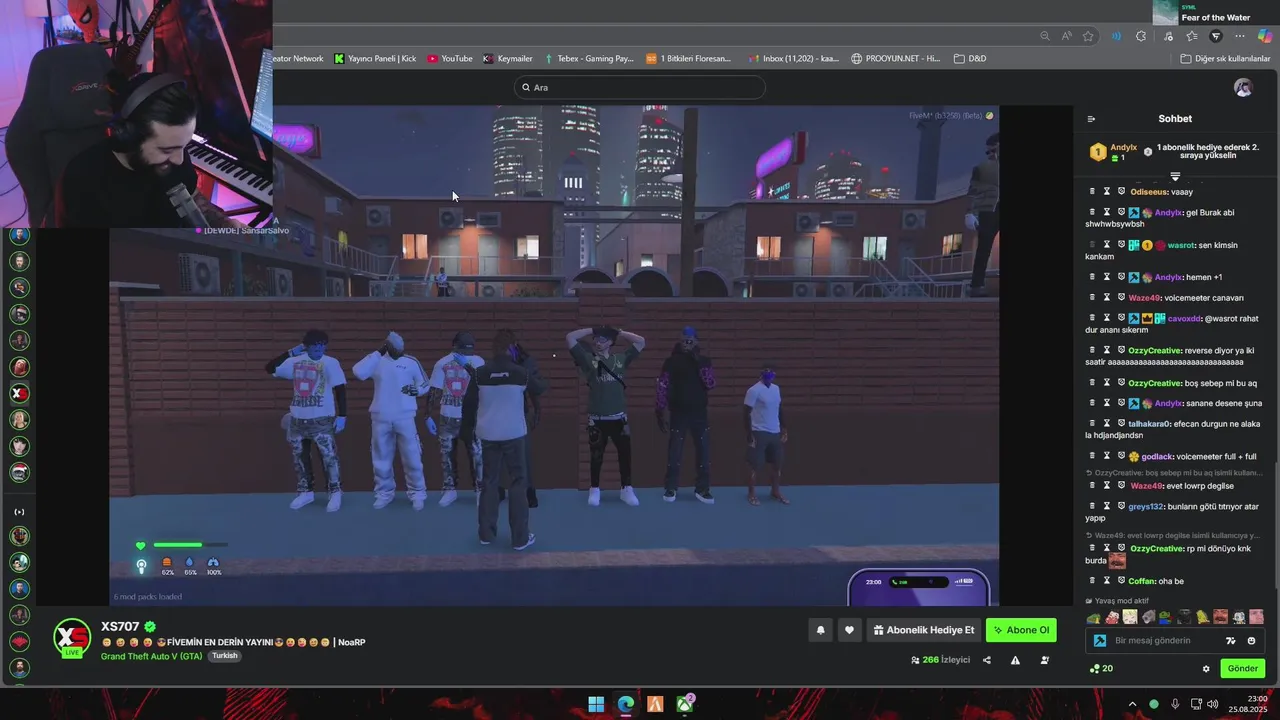Viewport: 1280px width, 720px height.
Task: Open the YouTube bookmark
Action: [x=449, y=58]
